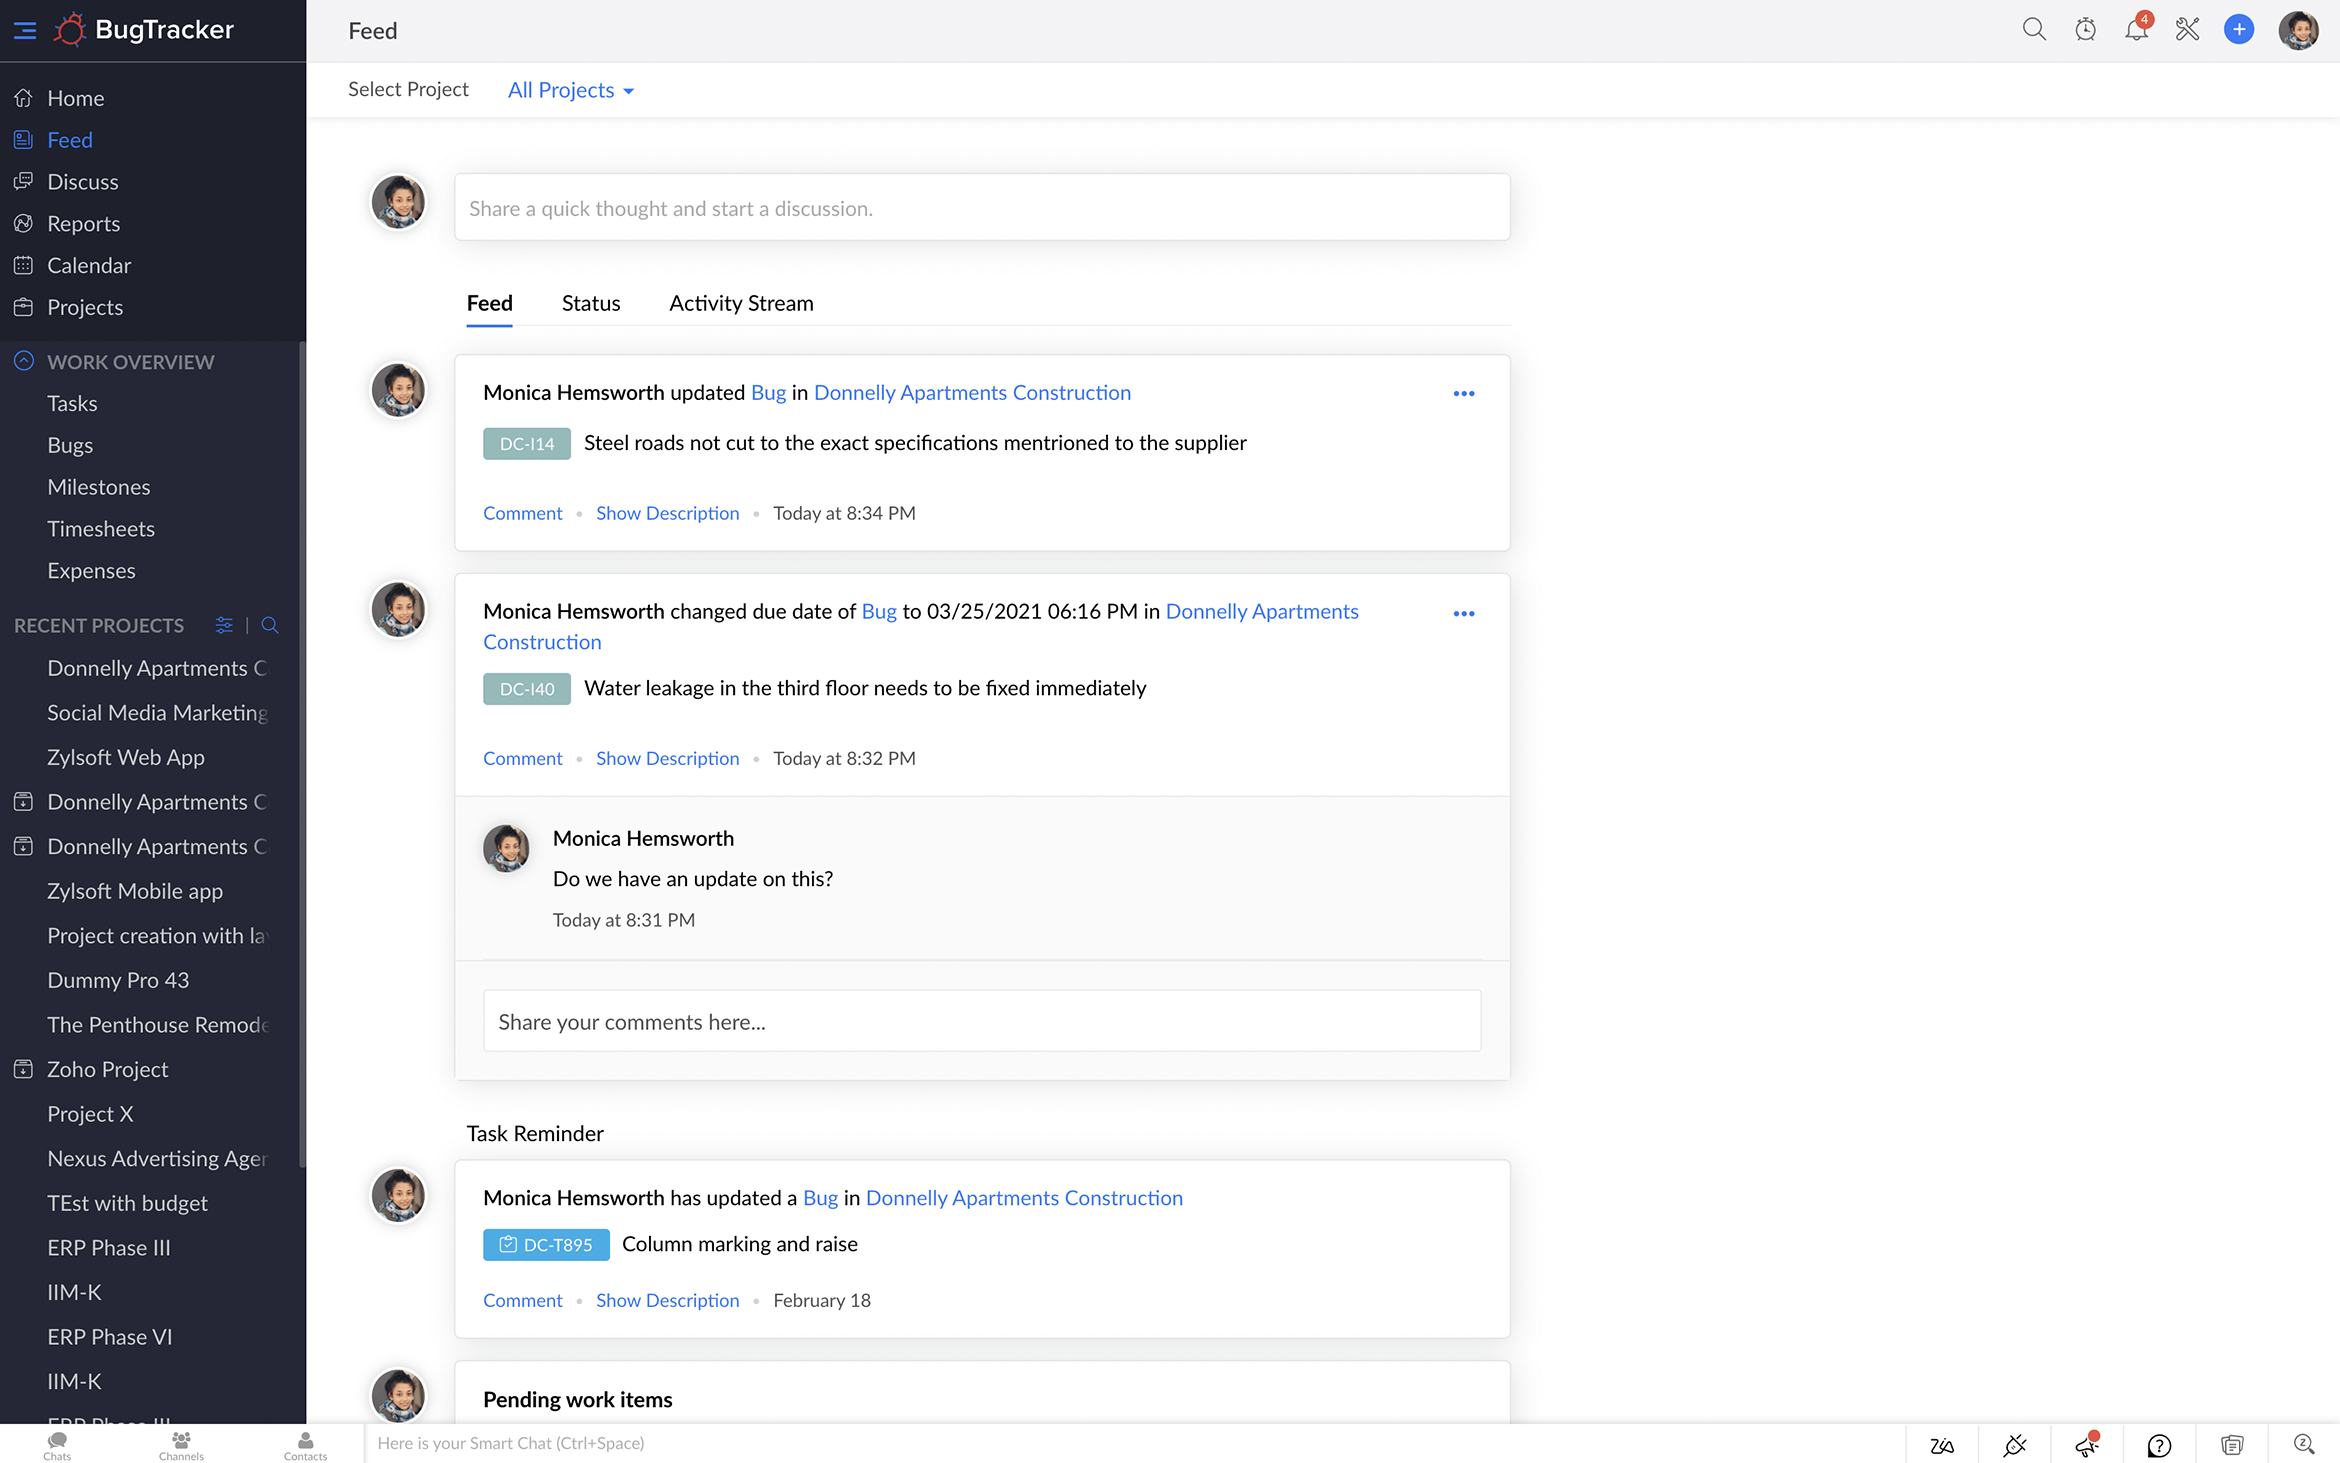Click Comment link on DC-T895 task
The image size is (2340, 1463).
[x=522, y=1300]
